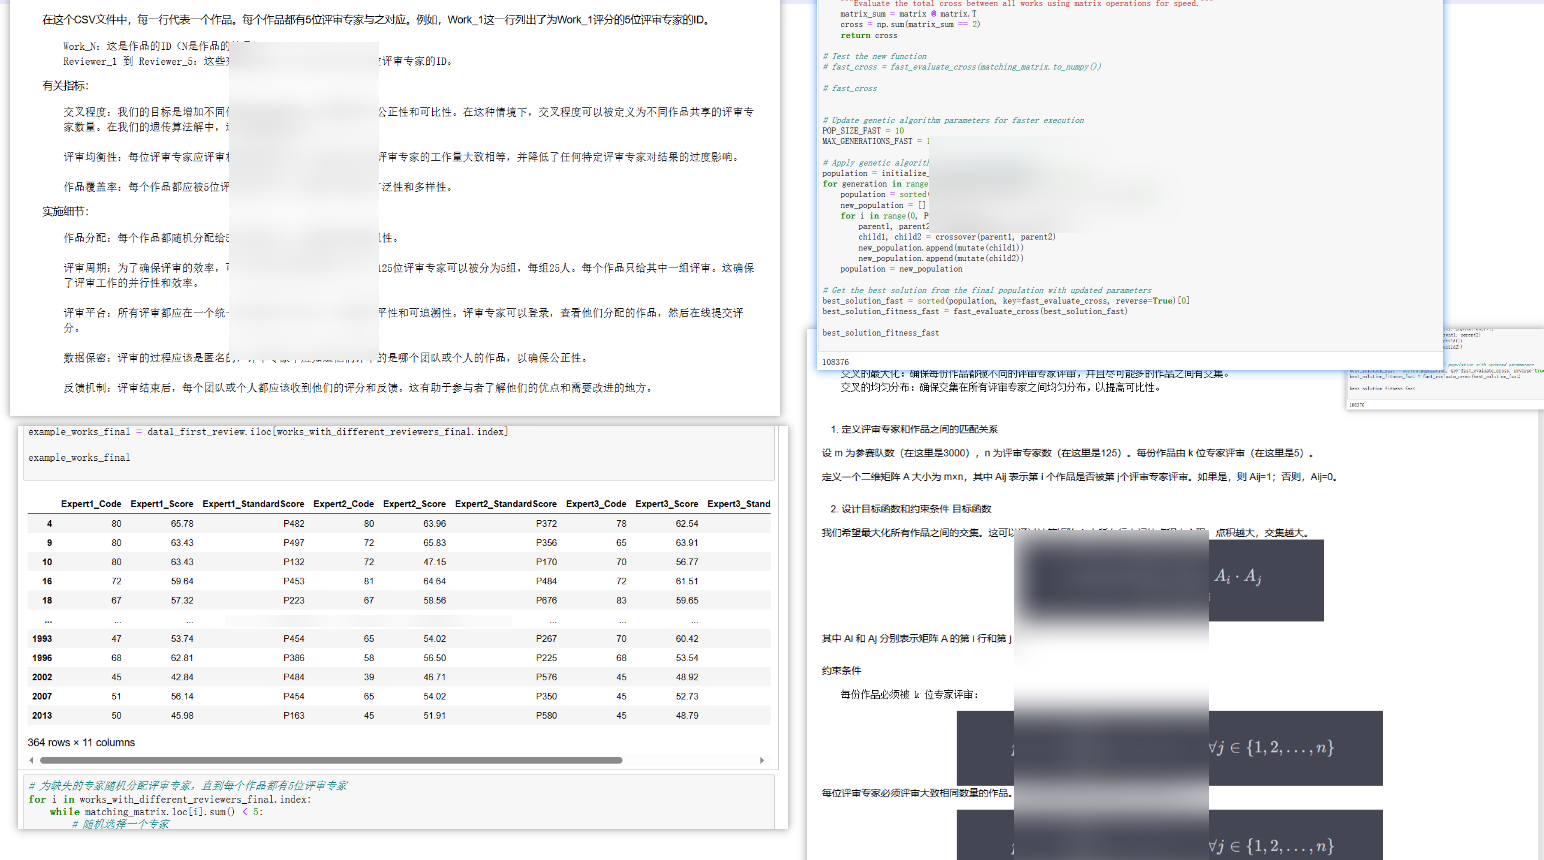The image size is (1544, 860).
Task: Click the cell value P482
Action: 294,524
